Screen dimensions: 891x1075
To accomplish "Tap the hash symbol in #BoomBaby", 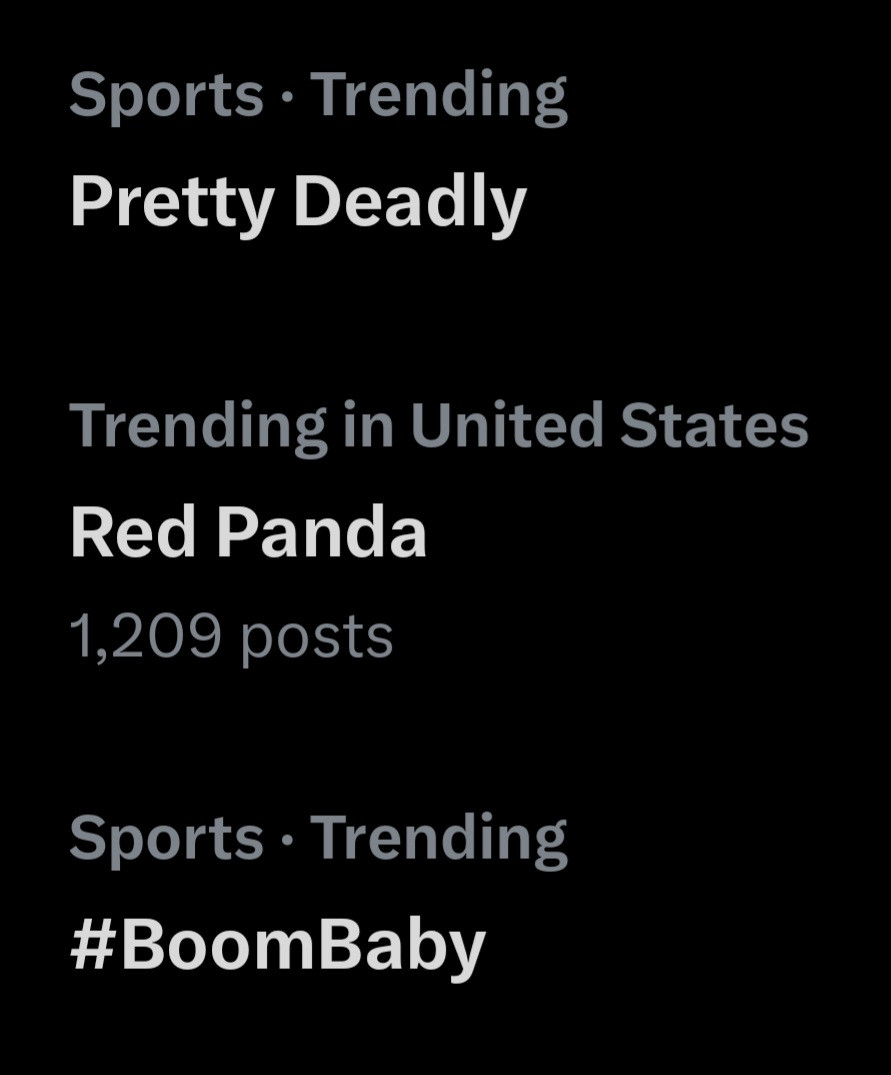I will 93,944.
